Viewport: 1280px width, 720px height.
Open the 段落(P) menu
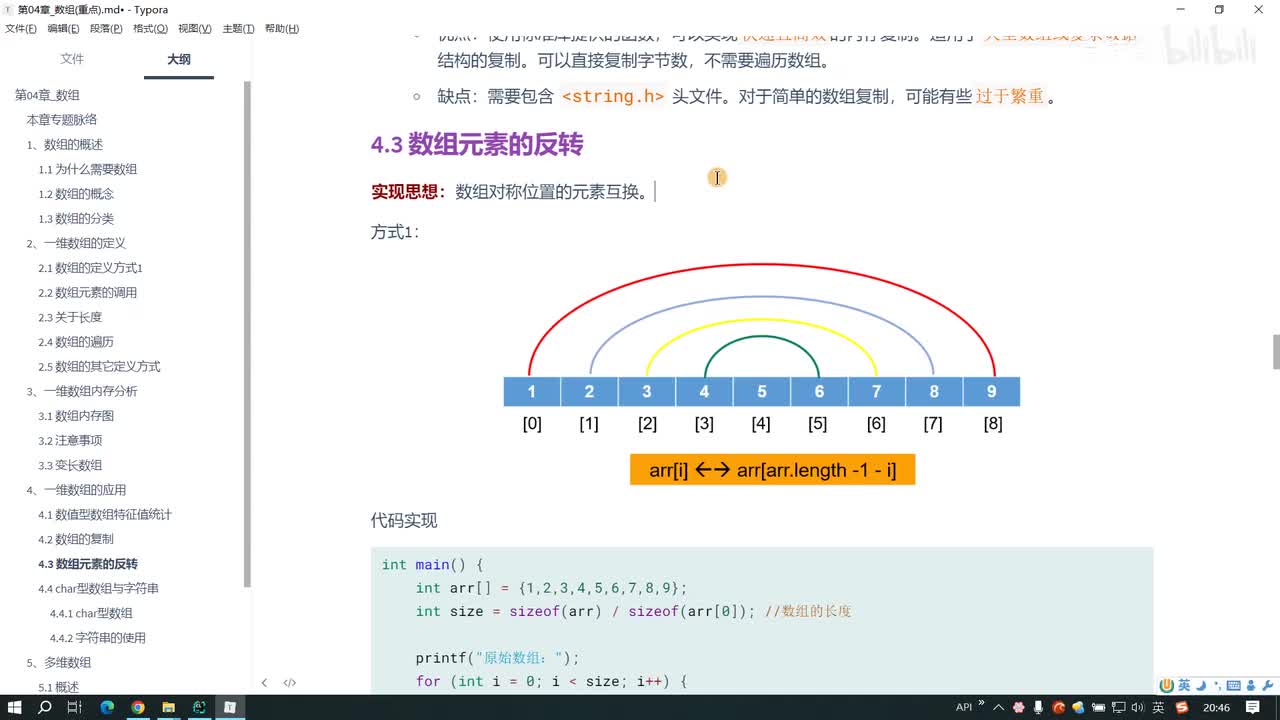tap(106, 29)
